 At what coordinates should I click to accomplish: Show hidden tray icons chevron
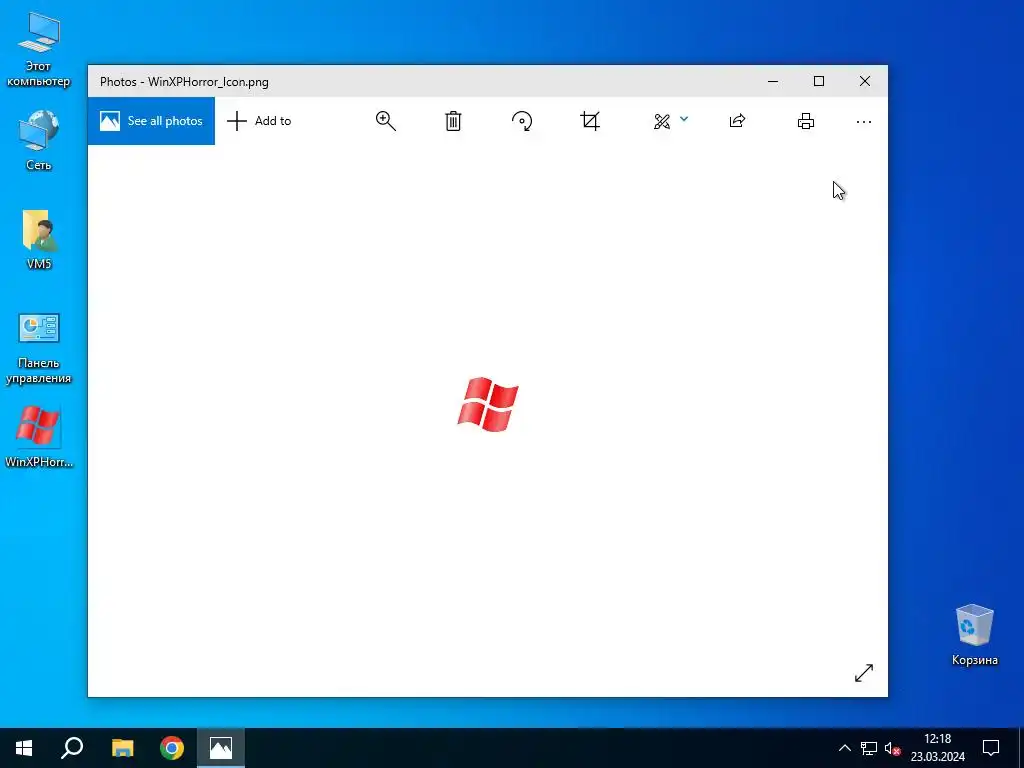coord(844,748)
